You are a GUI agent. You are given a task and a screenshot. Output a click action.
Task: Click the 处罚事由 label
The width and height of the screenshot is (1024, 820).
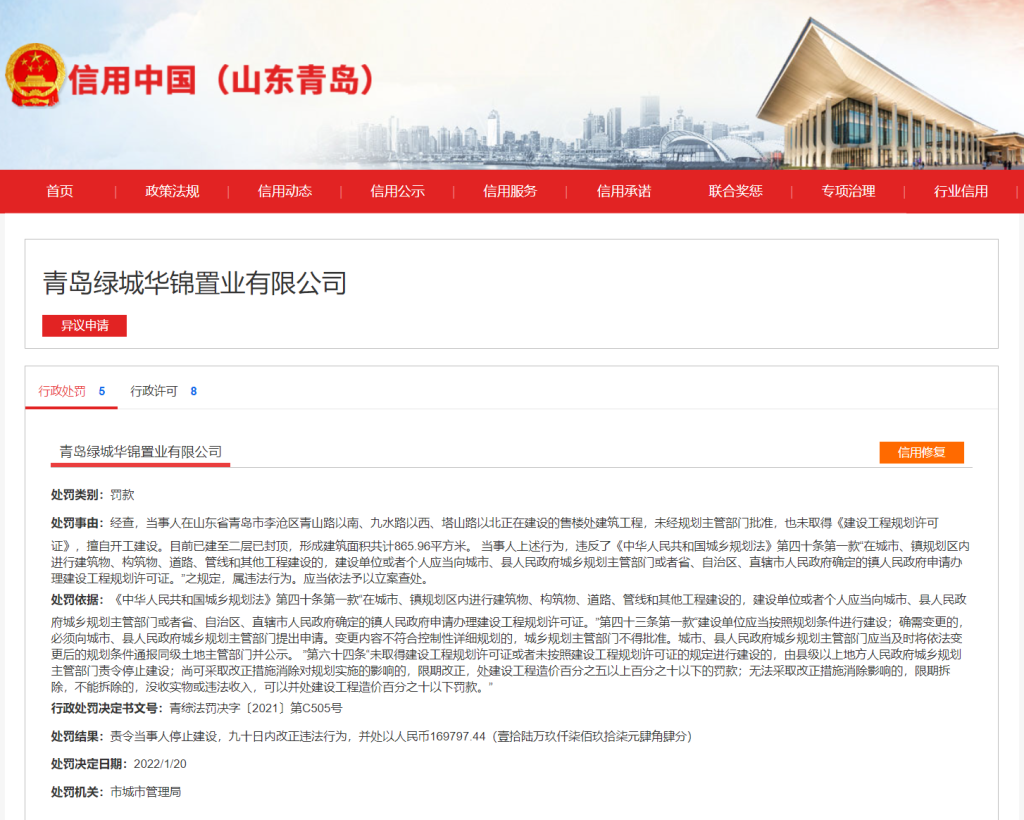point(77,523)
